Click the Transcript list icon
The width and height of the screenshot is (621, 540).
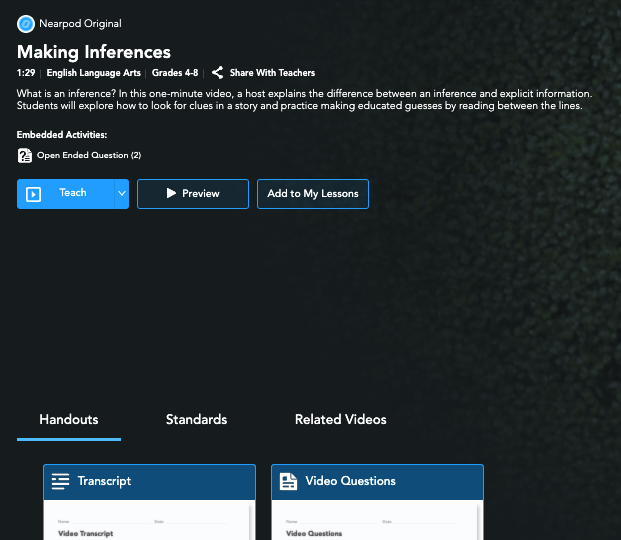[x=61, y=481]
